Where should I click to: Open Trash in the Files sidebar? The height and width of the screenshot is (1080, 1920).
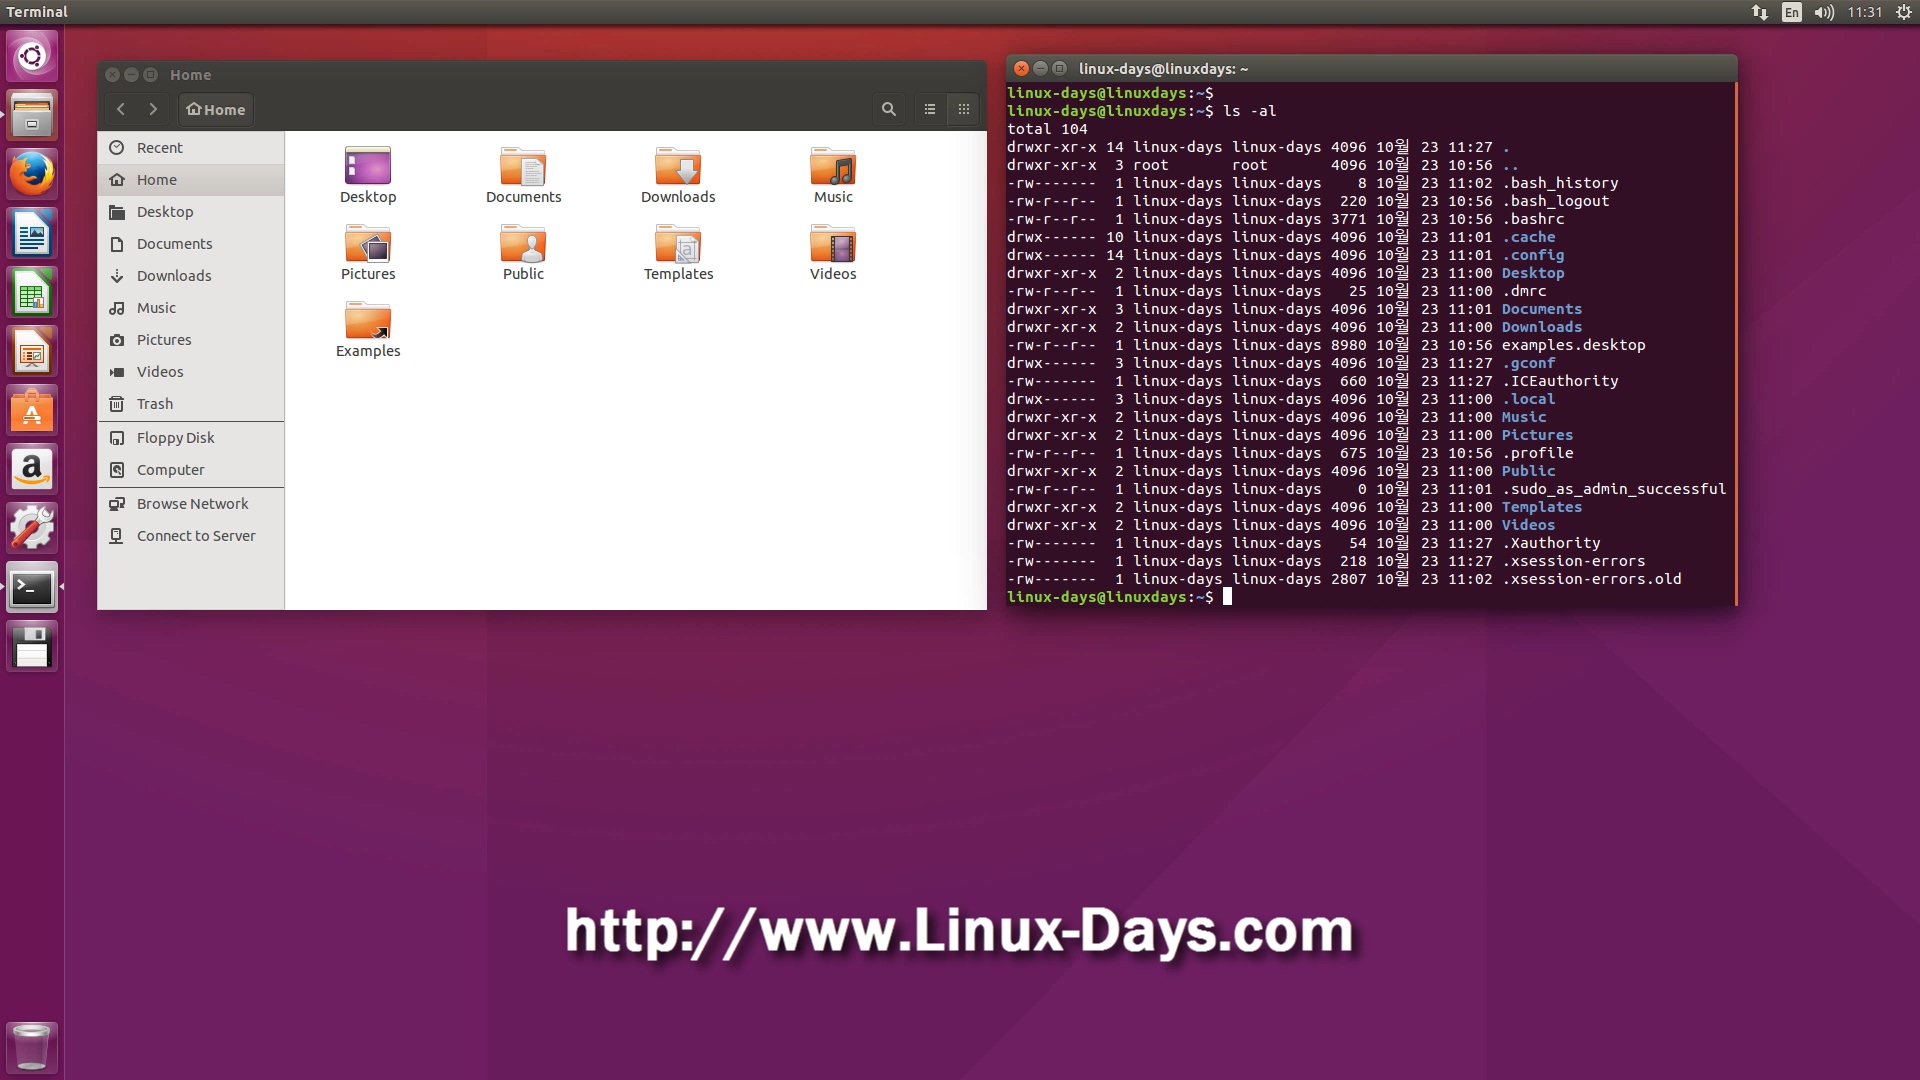point(191,403)
